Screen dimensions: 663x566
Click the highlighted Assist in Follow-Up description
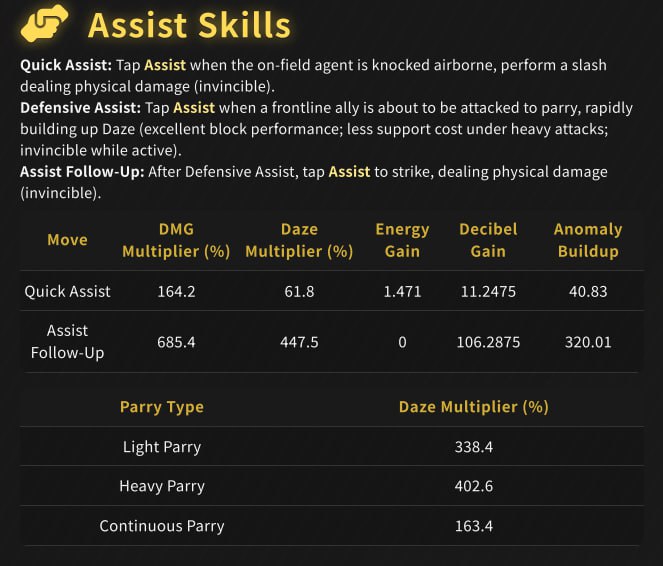[x=349, y=172]
